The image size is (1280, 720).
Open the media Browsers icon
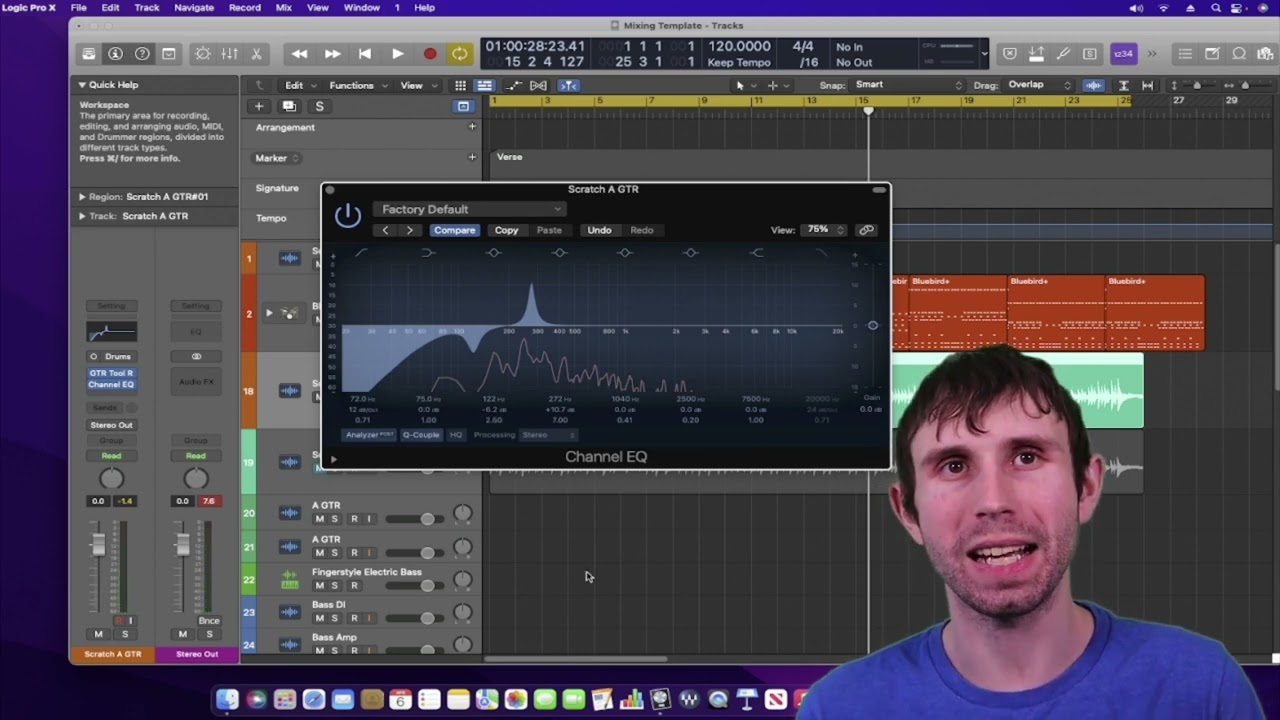pos(1265,54)
